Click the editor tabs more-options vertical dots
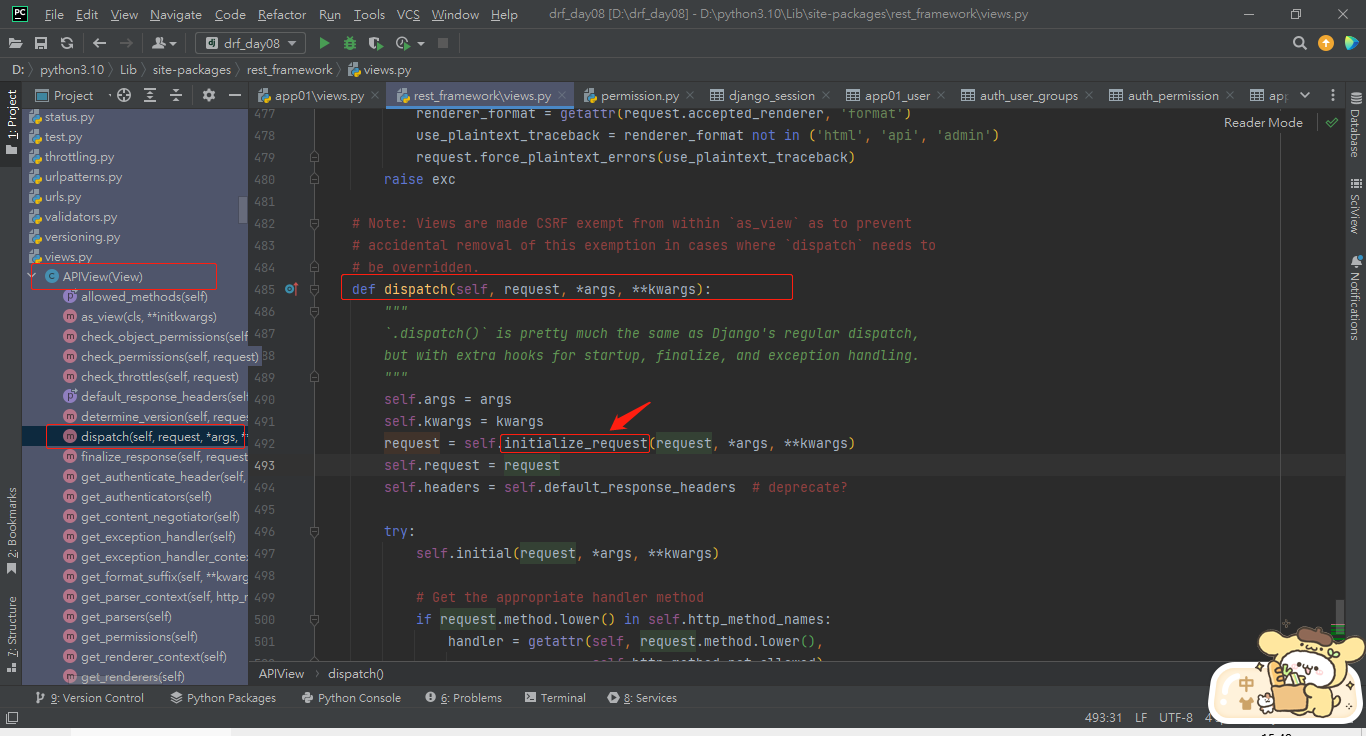The image size is (1366, 736). click(x=1333, y=95)
